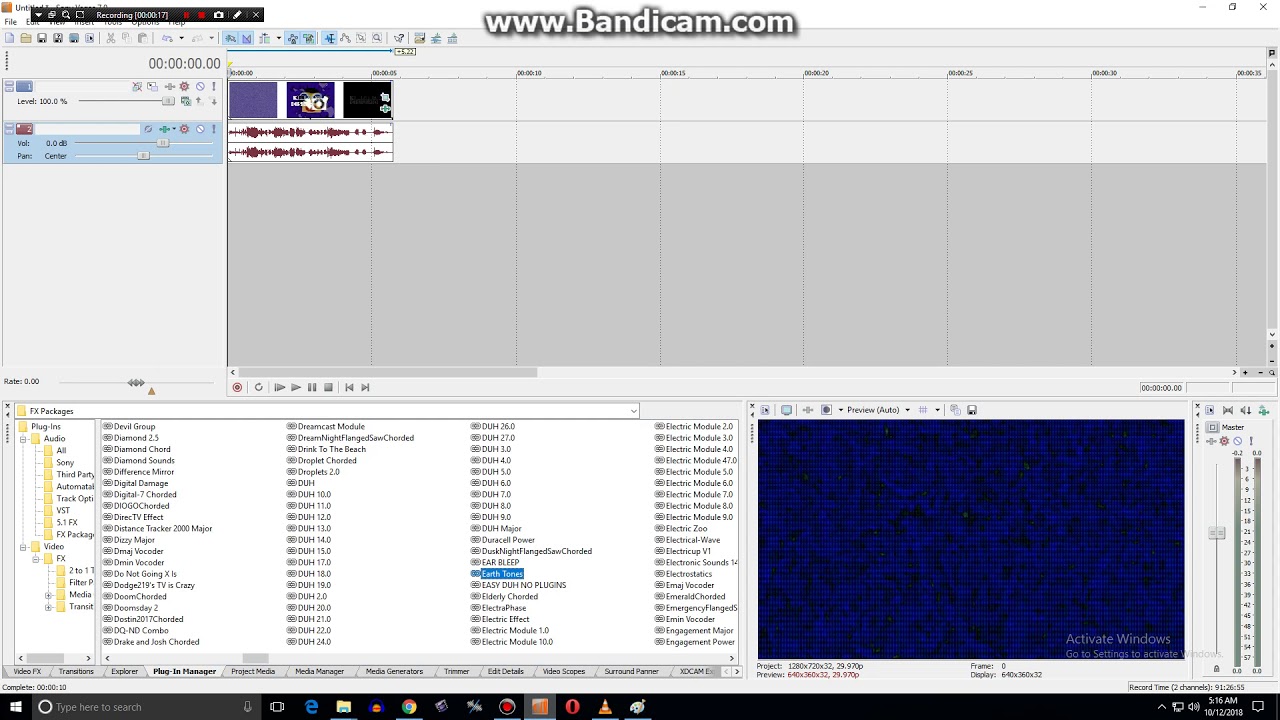Toggle Loop Playback in the transport bar
Screen dimensions: 1280x720
coord(258,388)
